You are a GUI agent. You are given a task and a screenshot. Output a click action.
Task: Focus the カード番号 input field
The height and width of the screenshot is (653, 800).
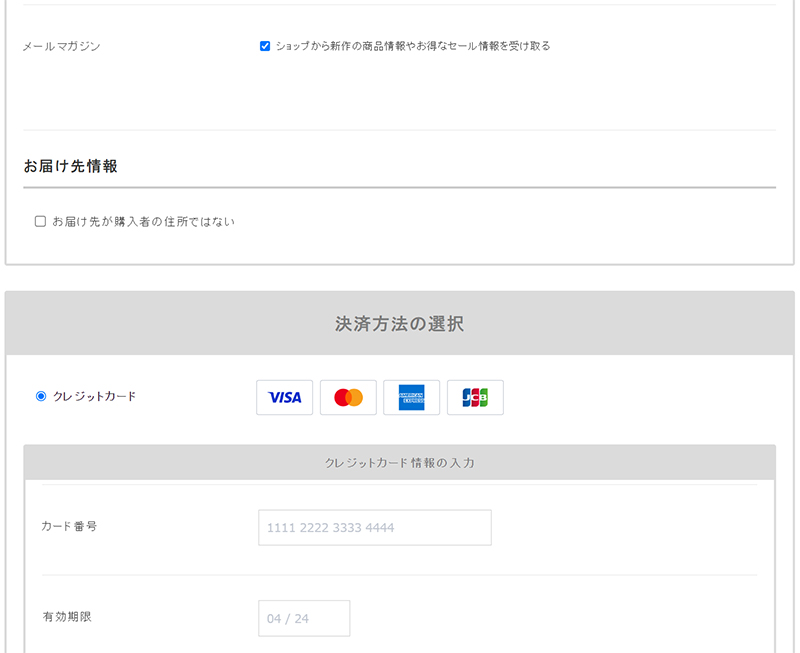[x=375, y=528]
